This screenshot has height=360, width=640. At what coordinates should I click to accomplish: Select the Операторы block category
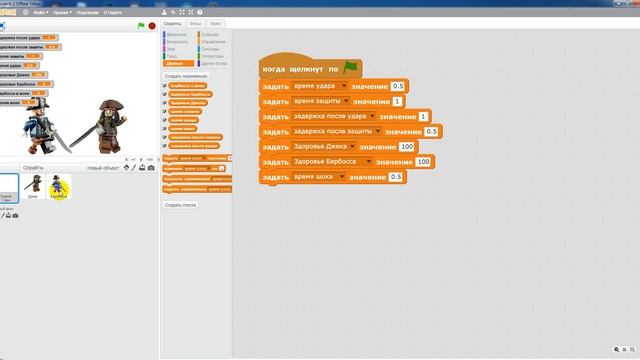click(212, 56)
